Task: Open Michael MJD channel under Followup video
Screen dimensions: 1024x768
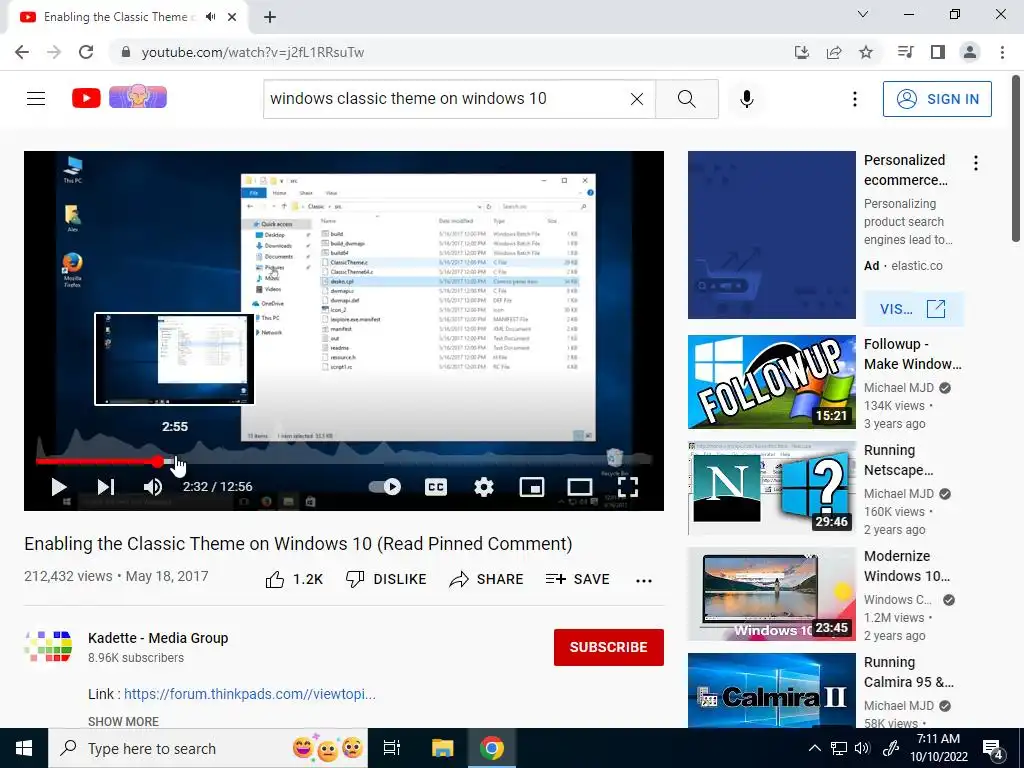Action: click(x=899, y=387)
